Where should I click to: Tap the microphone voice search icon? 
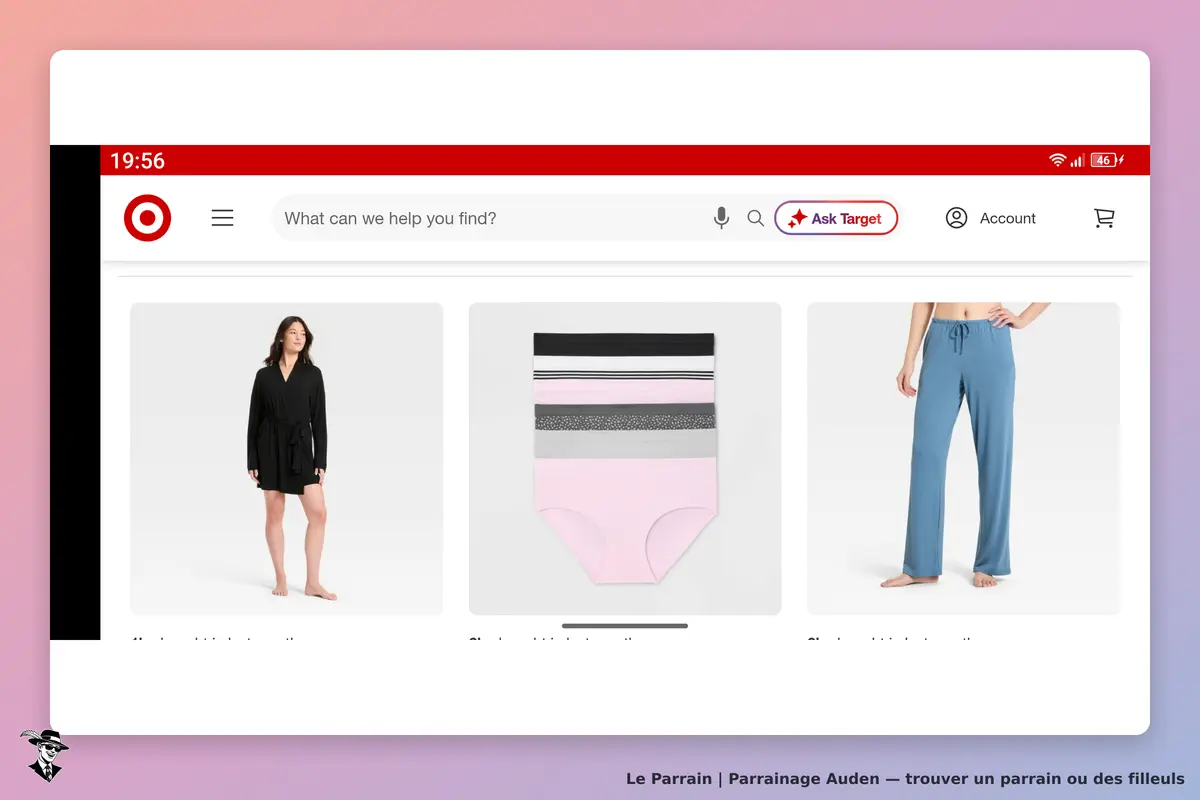pos(721,218)
